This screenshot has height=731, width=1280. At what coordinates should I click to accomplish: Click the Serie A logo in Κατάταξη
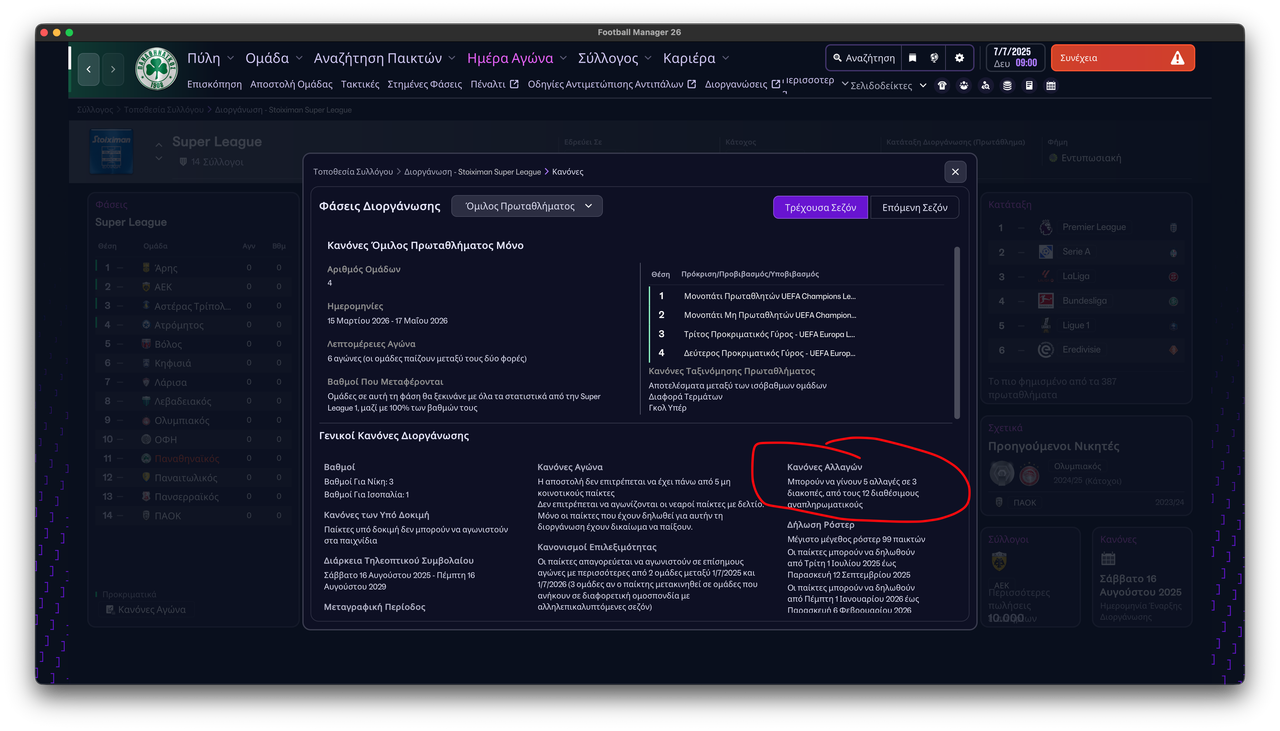(x=1045, y=252)
